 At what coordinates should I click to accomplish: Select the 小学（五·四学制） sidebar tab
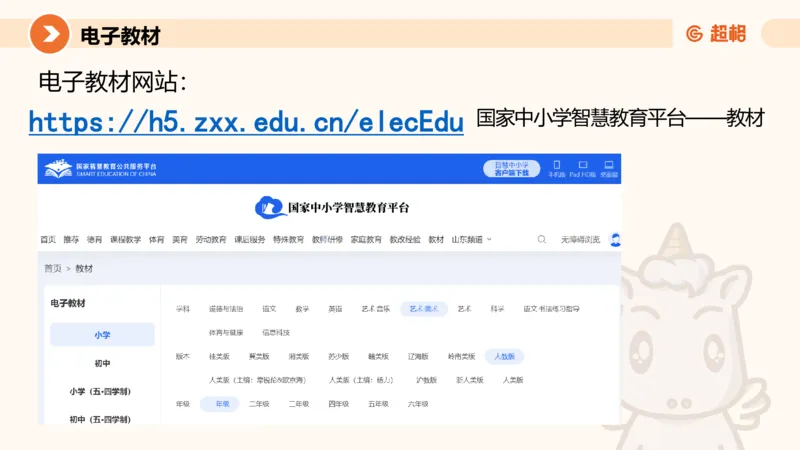(x=100, y=391)
